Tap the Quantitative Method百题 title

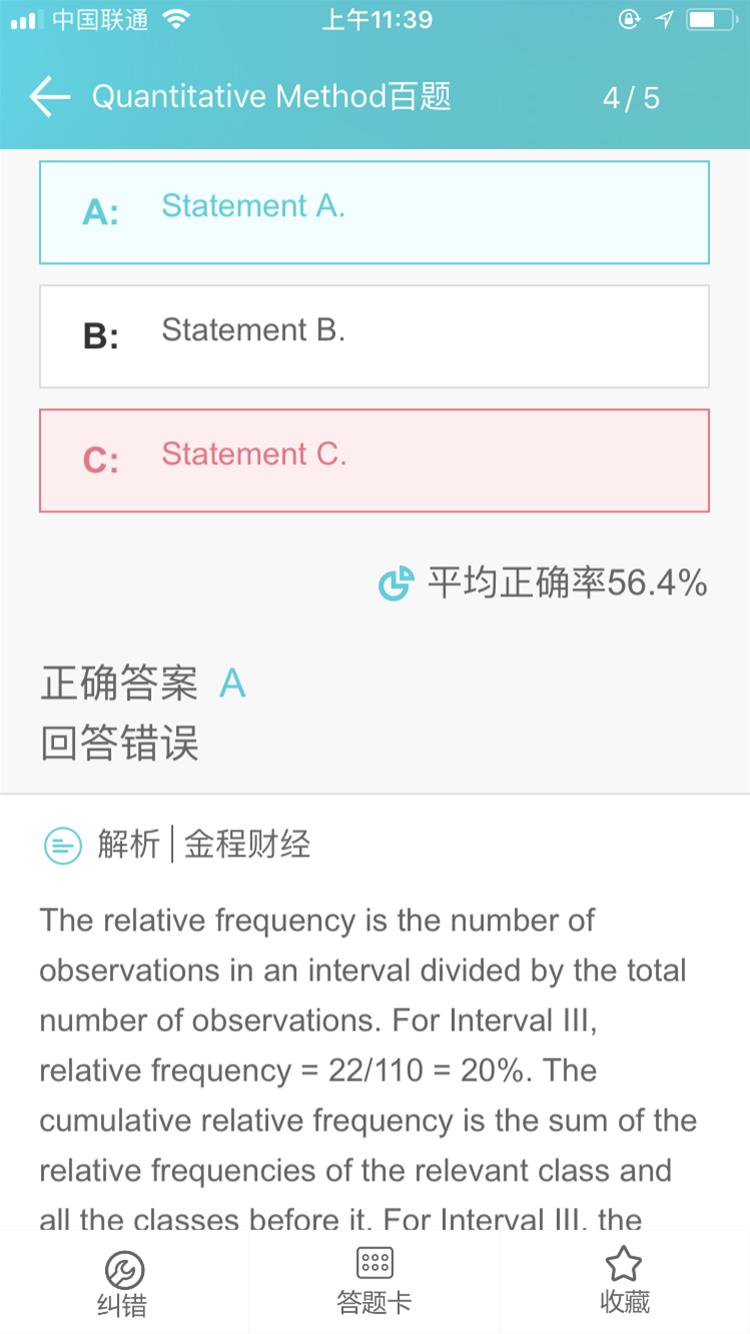271,97
